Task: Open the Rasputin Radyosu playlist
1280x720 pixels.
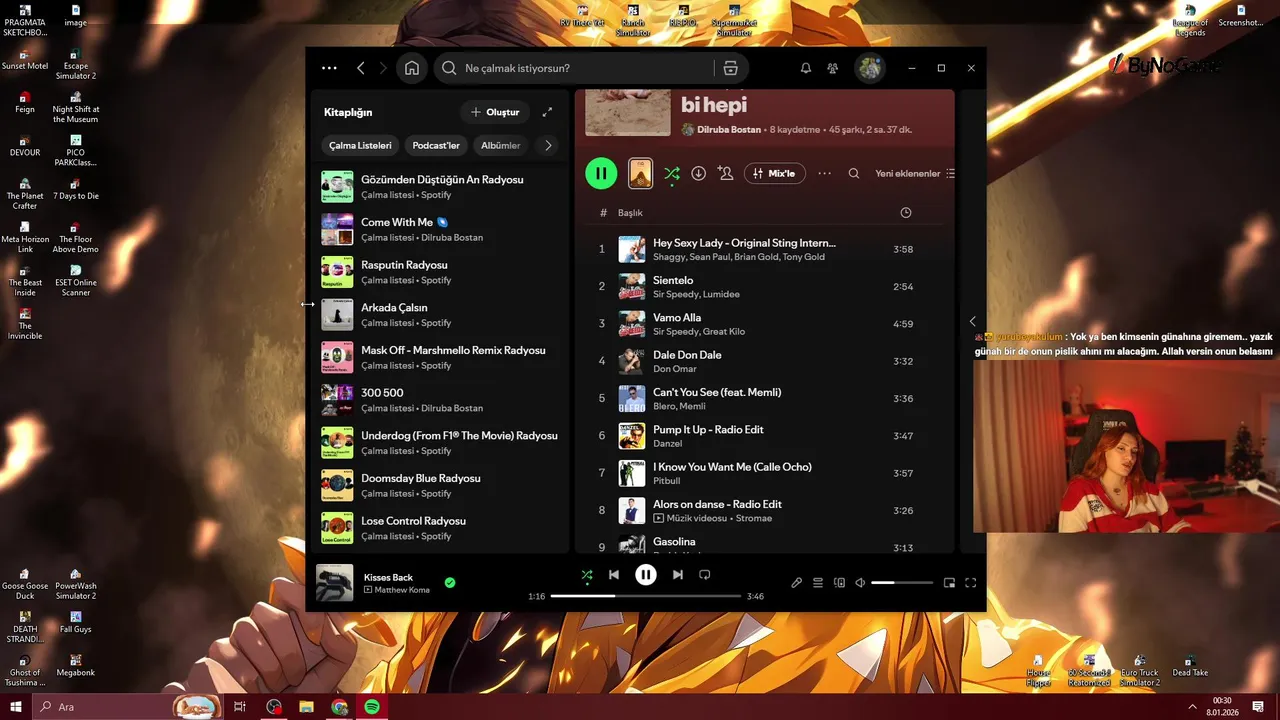Action: tap(440, 272)
